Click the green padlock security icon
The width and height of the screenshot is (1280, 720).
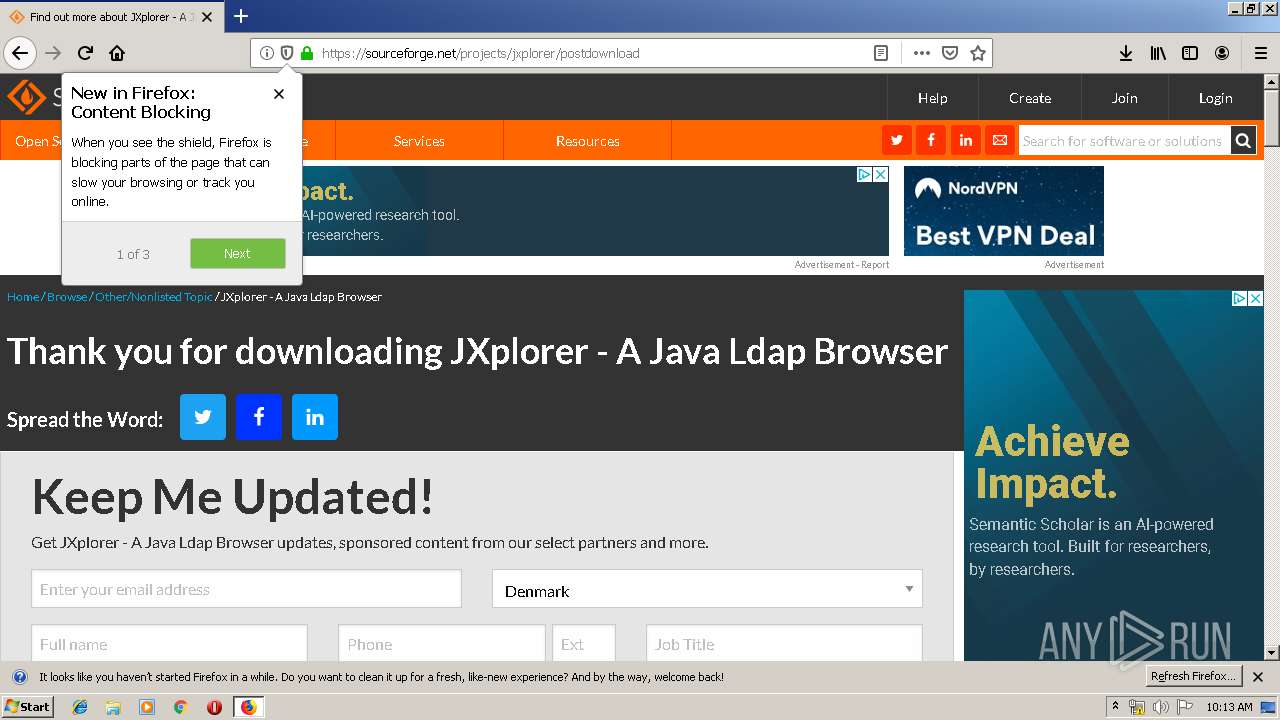(307, 53)
